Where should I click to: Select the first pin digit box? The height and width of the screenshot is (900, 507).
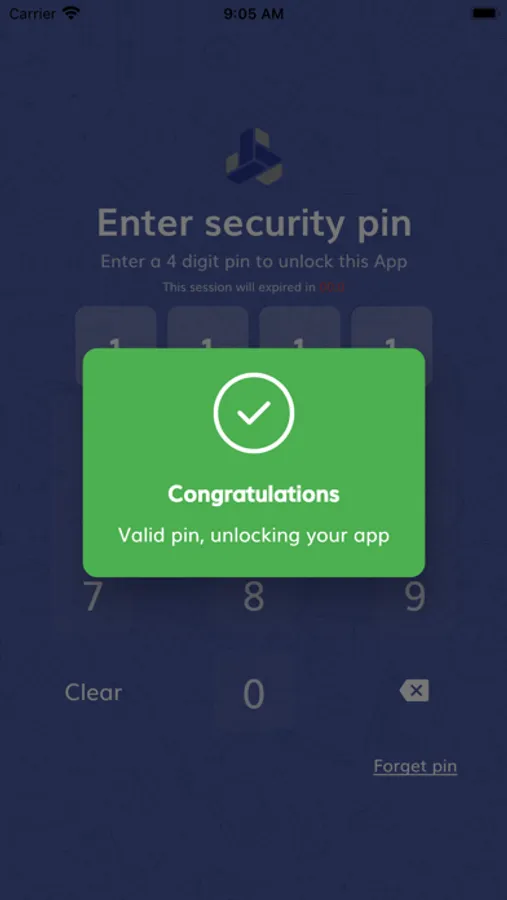point(115,346)
